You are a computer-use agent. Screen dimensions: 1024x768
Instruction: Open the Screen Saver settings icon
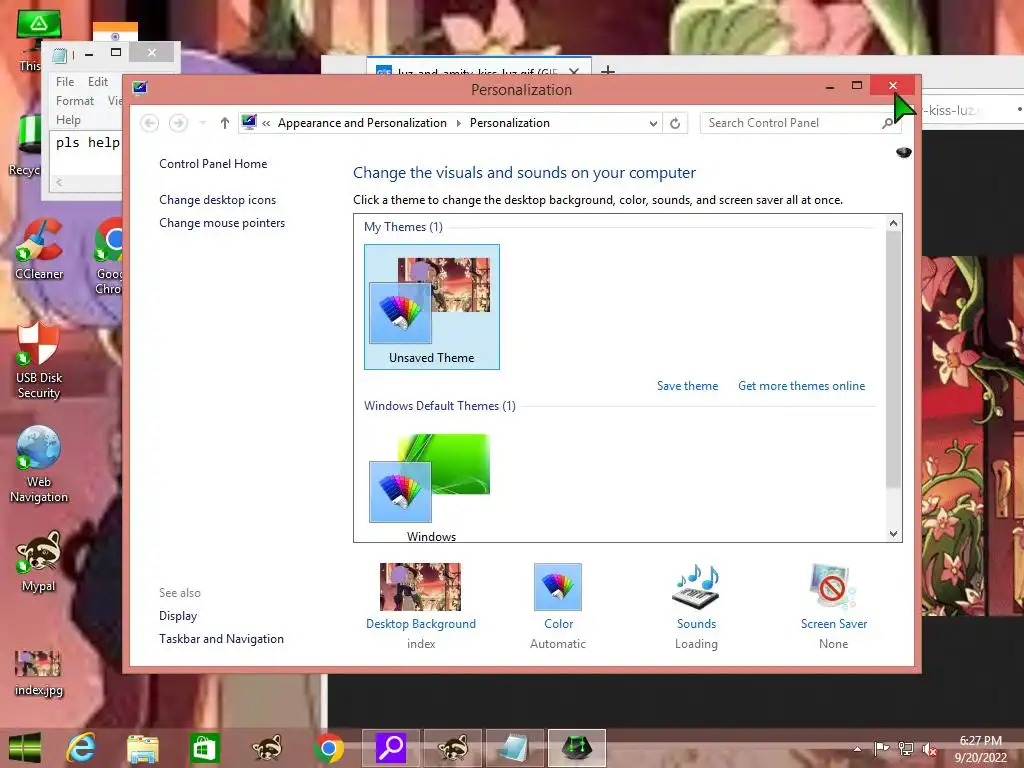(x=833, y=586)
